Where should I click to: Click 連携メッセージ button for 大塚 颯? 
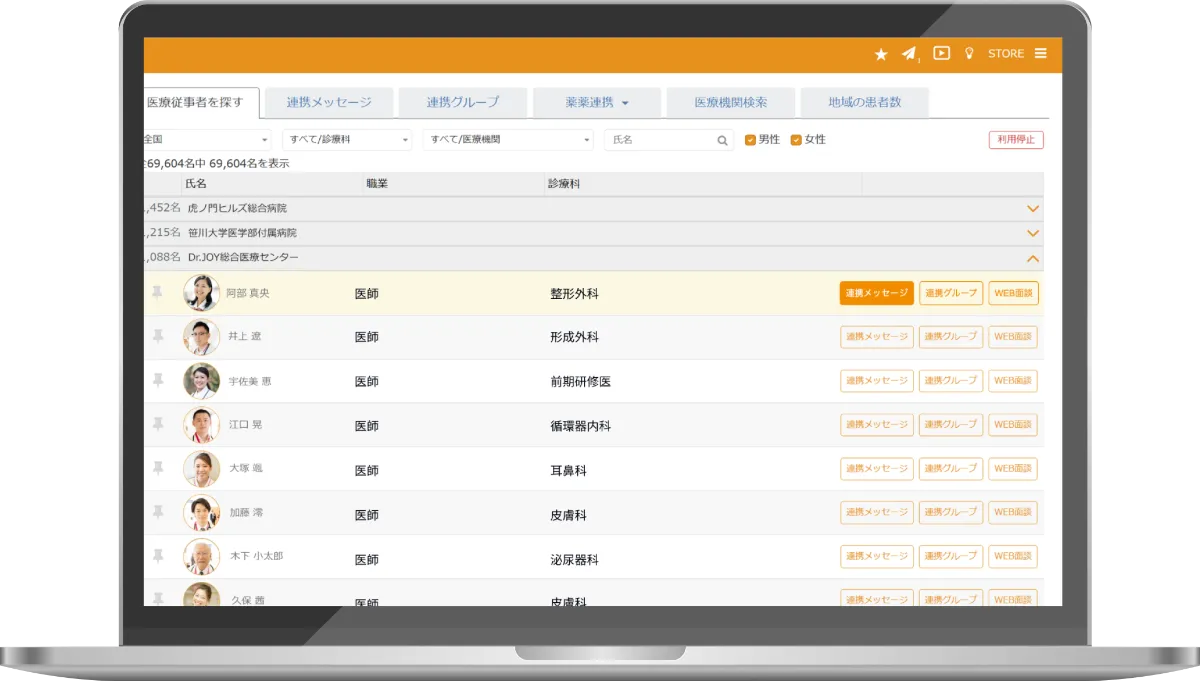pyautogui.click(x=877, y=469)
